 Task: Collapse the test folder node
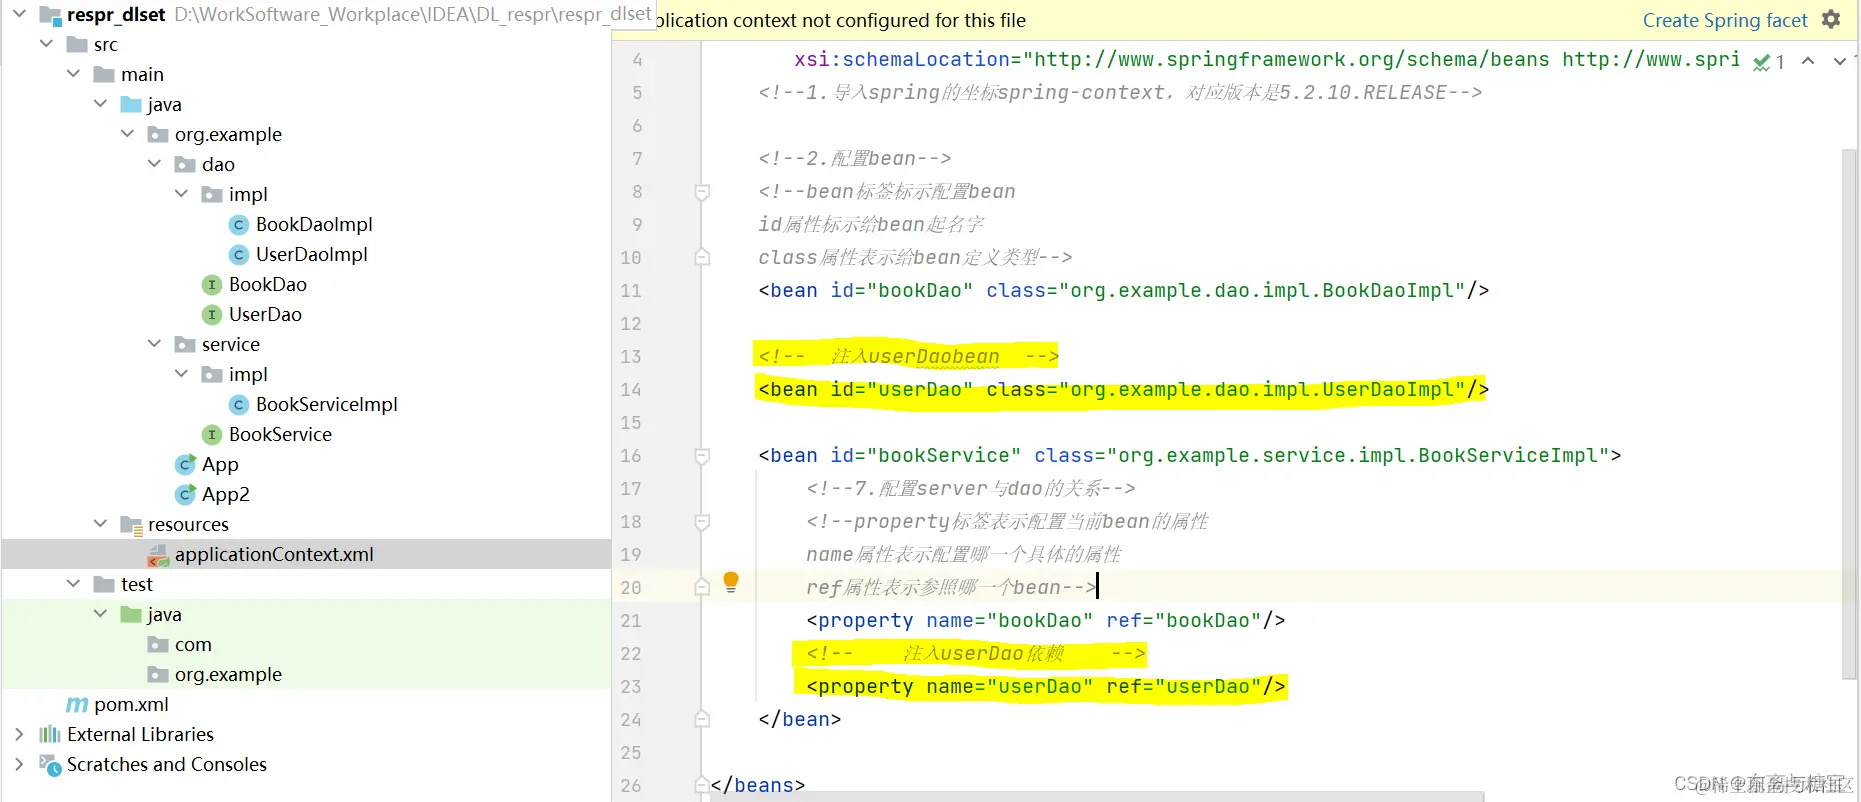pos(73,584)
